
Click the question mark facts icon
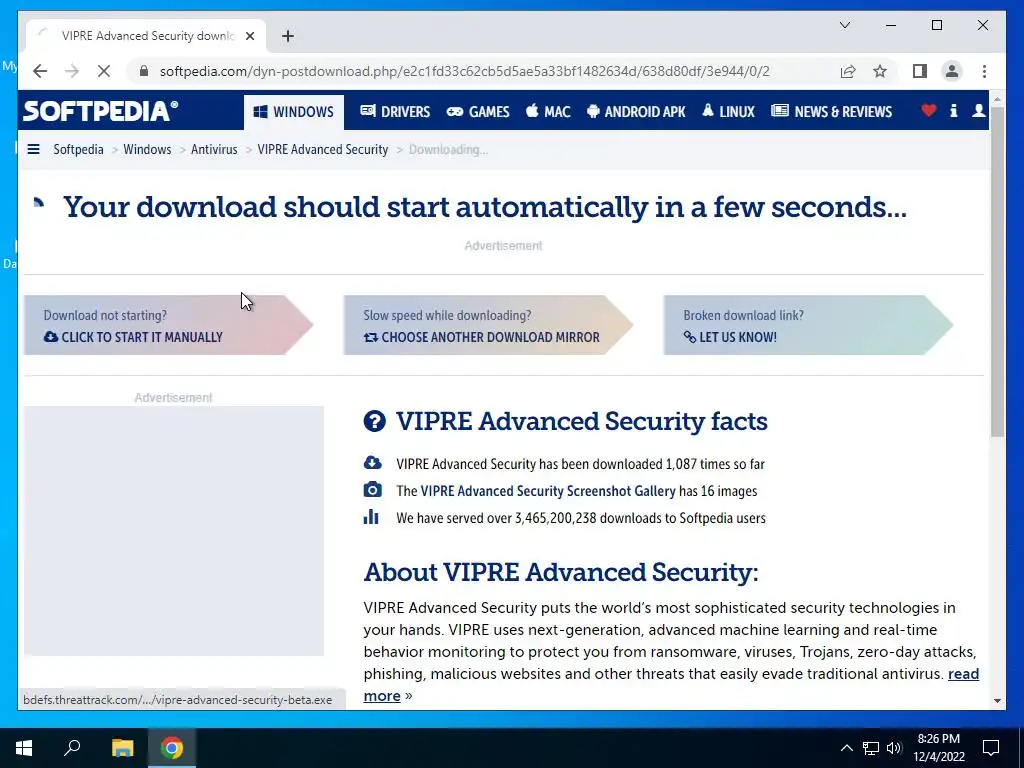[x=374, y=421]
